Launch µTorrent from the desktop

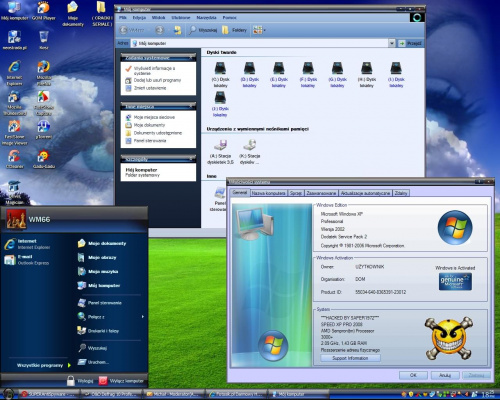click(44, 129)
